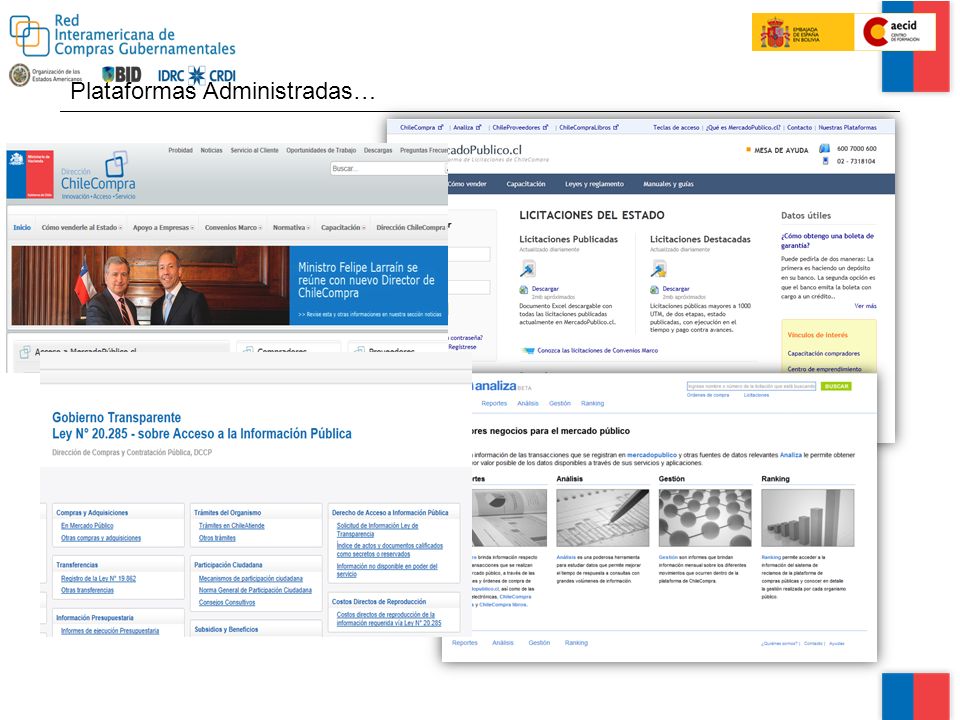Screen dimensions: 960x720
Task: Open the Capacitación compradores link
Action: pyautogui.click(x=823, y=353)
